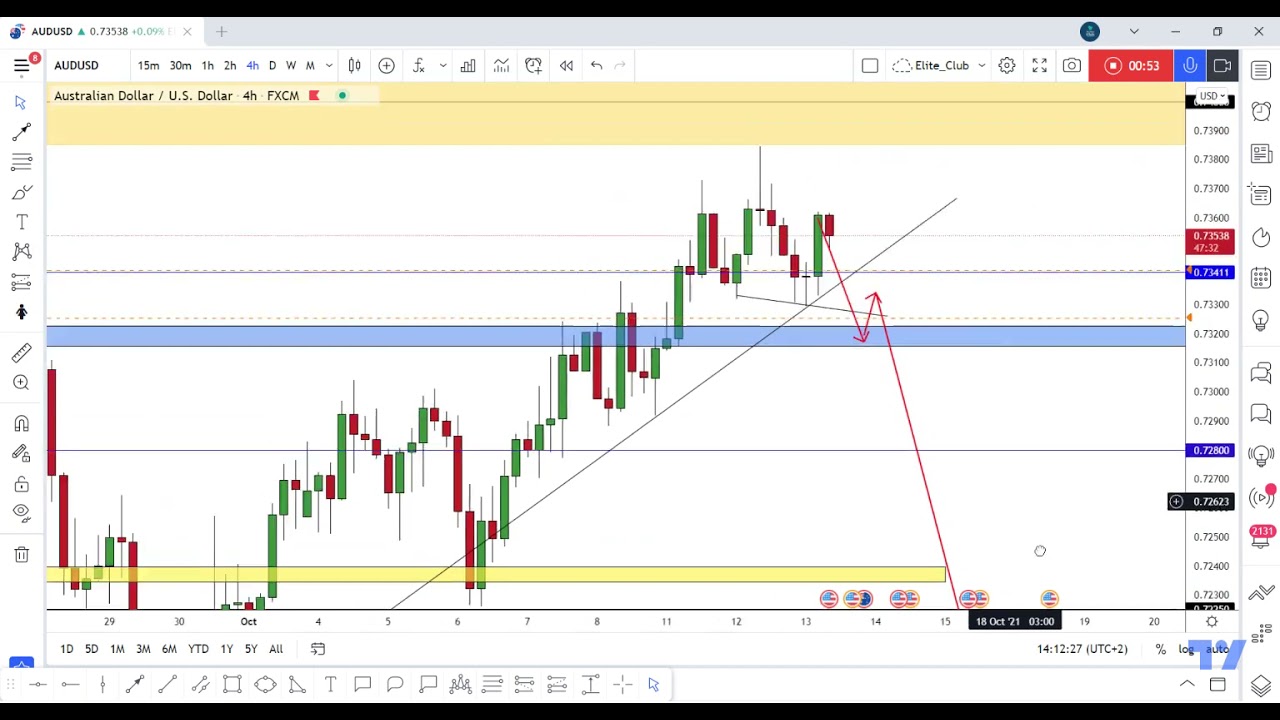This screenshot has height=720, width=1280.
Task: Click the go-to-date icon
Action: pos(318,649)
